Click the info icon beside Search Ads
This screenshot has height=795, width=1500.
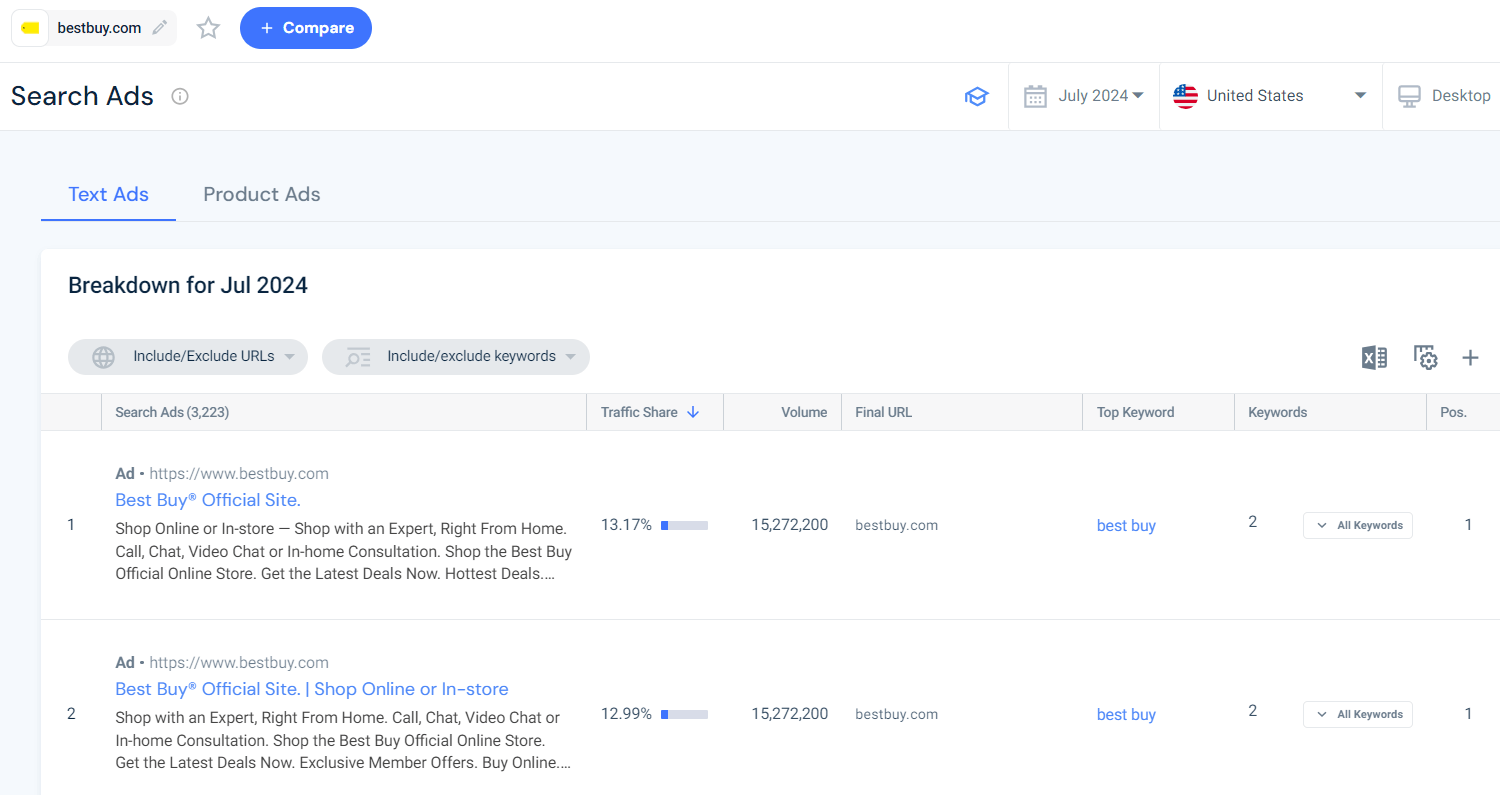point(179,96)
